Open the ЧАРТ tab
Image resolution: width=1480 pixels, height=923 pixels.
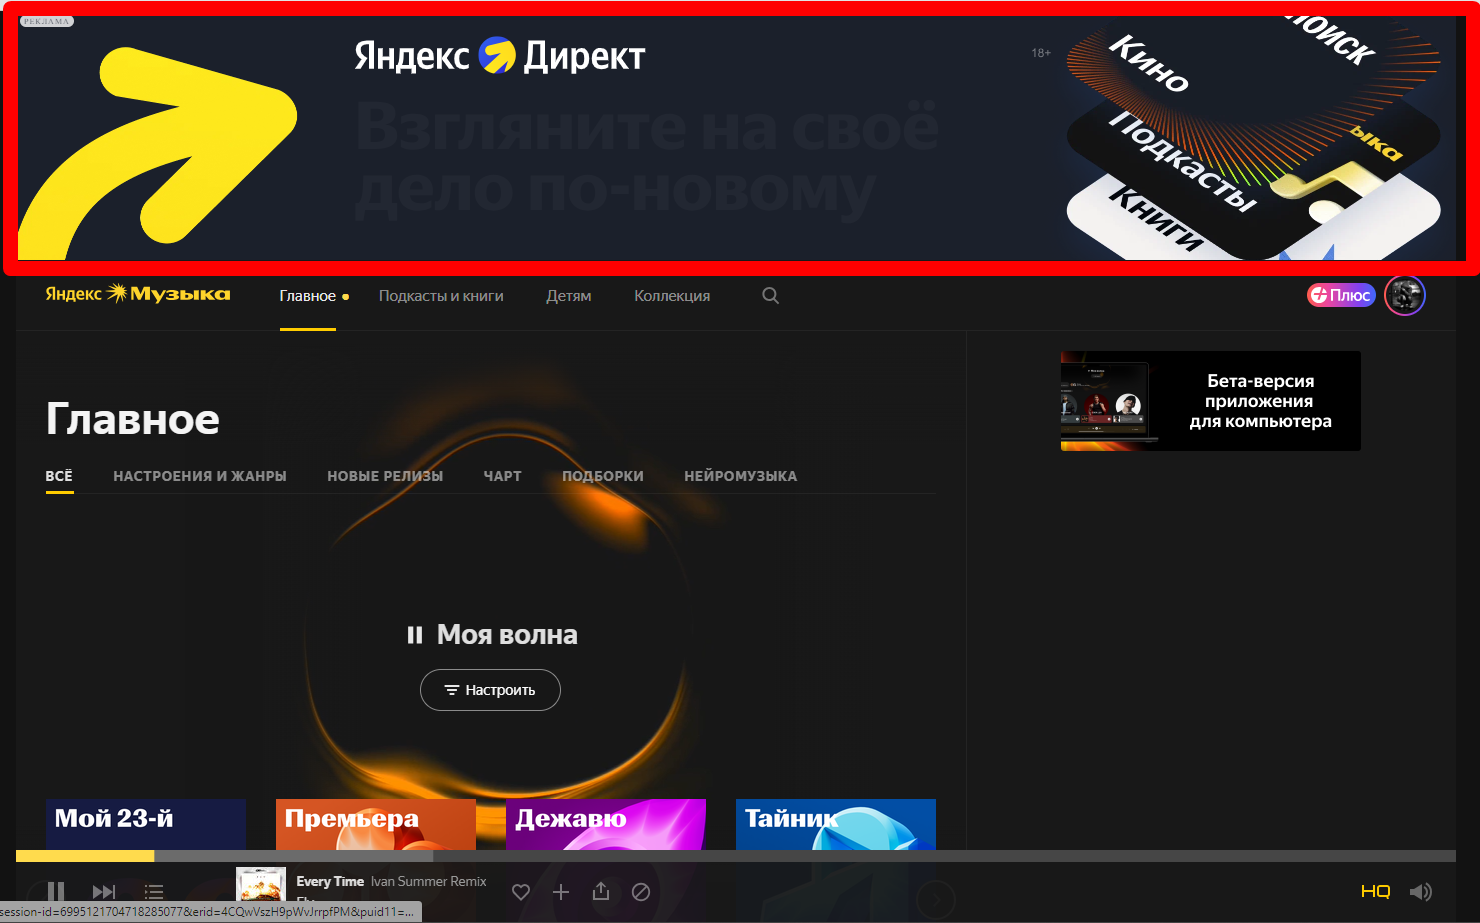click(503, 476)
